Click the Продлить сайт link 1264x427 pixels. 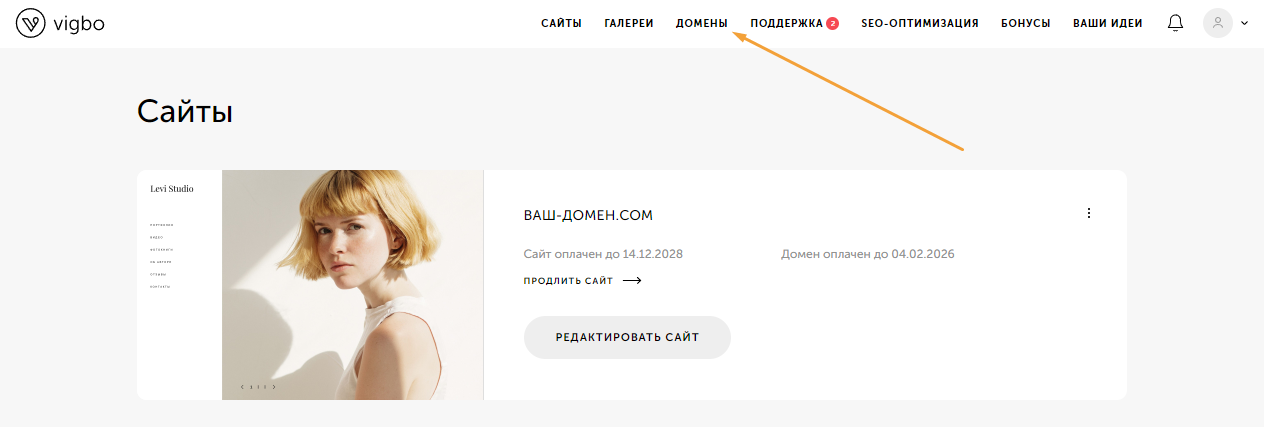(x=568, y=281)
